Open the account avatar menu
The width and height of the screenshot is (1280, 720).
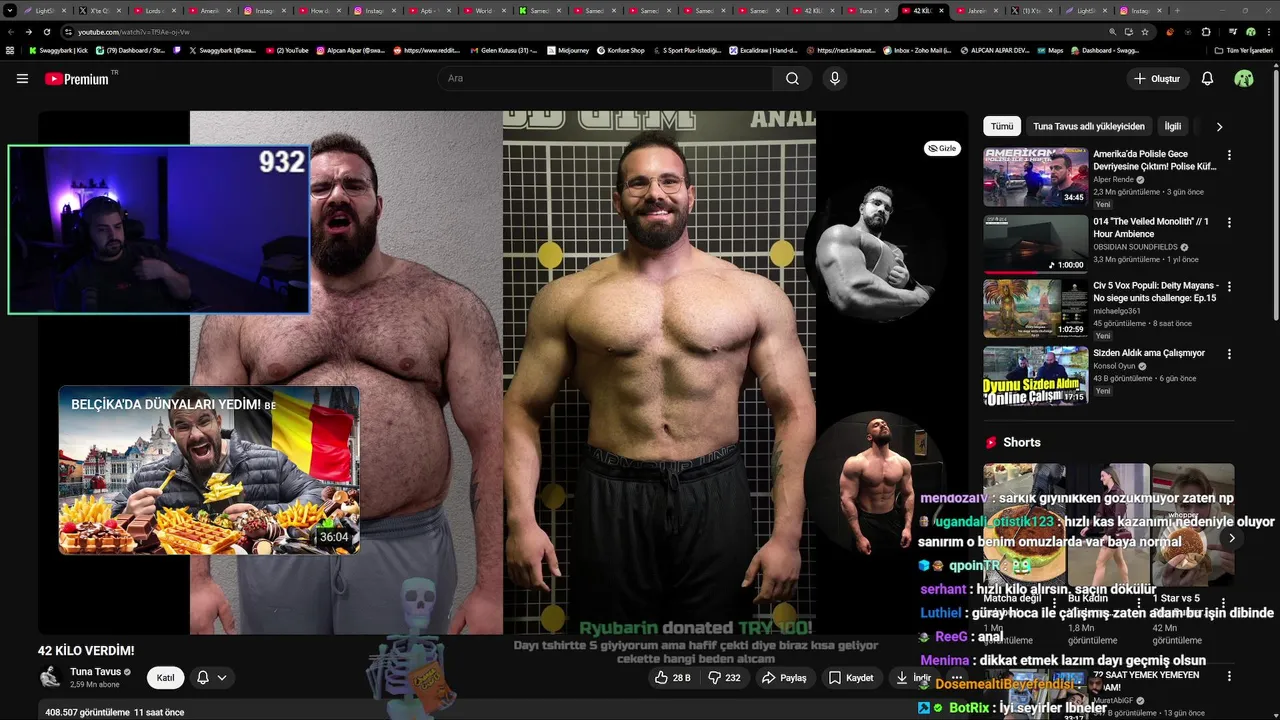tap(1244, 78)
